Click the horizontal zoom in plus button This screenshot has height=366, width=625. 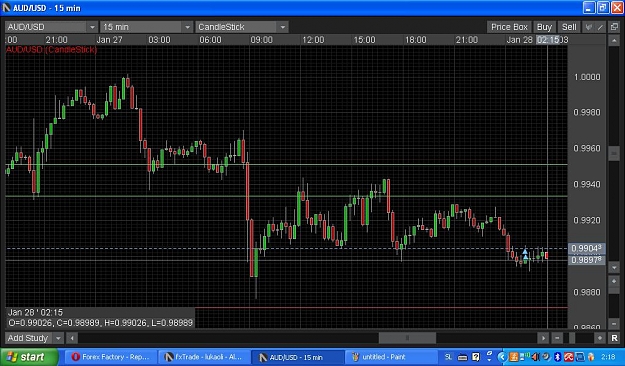(600, 338)
